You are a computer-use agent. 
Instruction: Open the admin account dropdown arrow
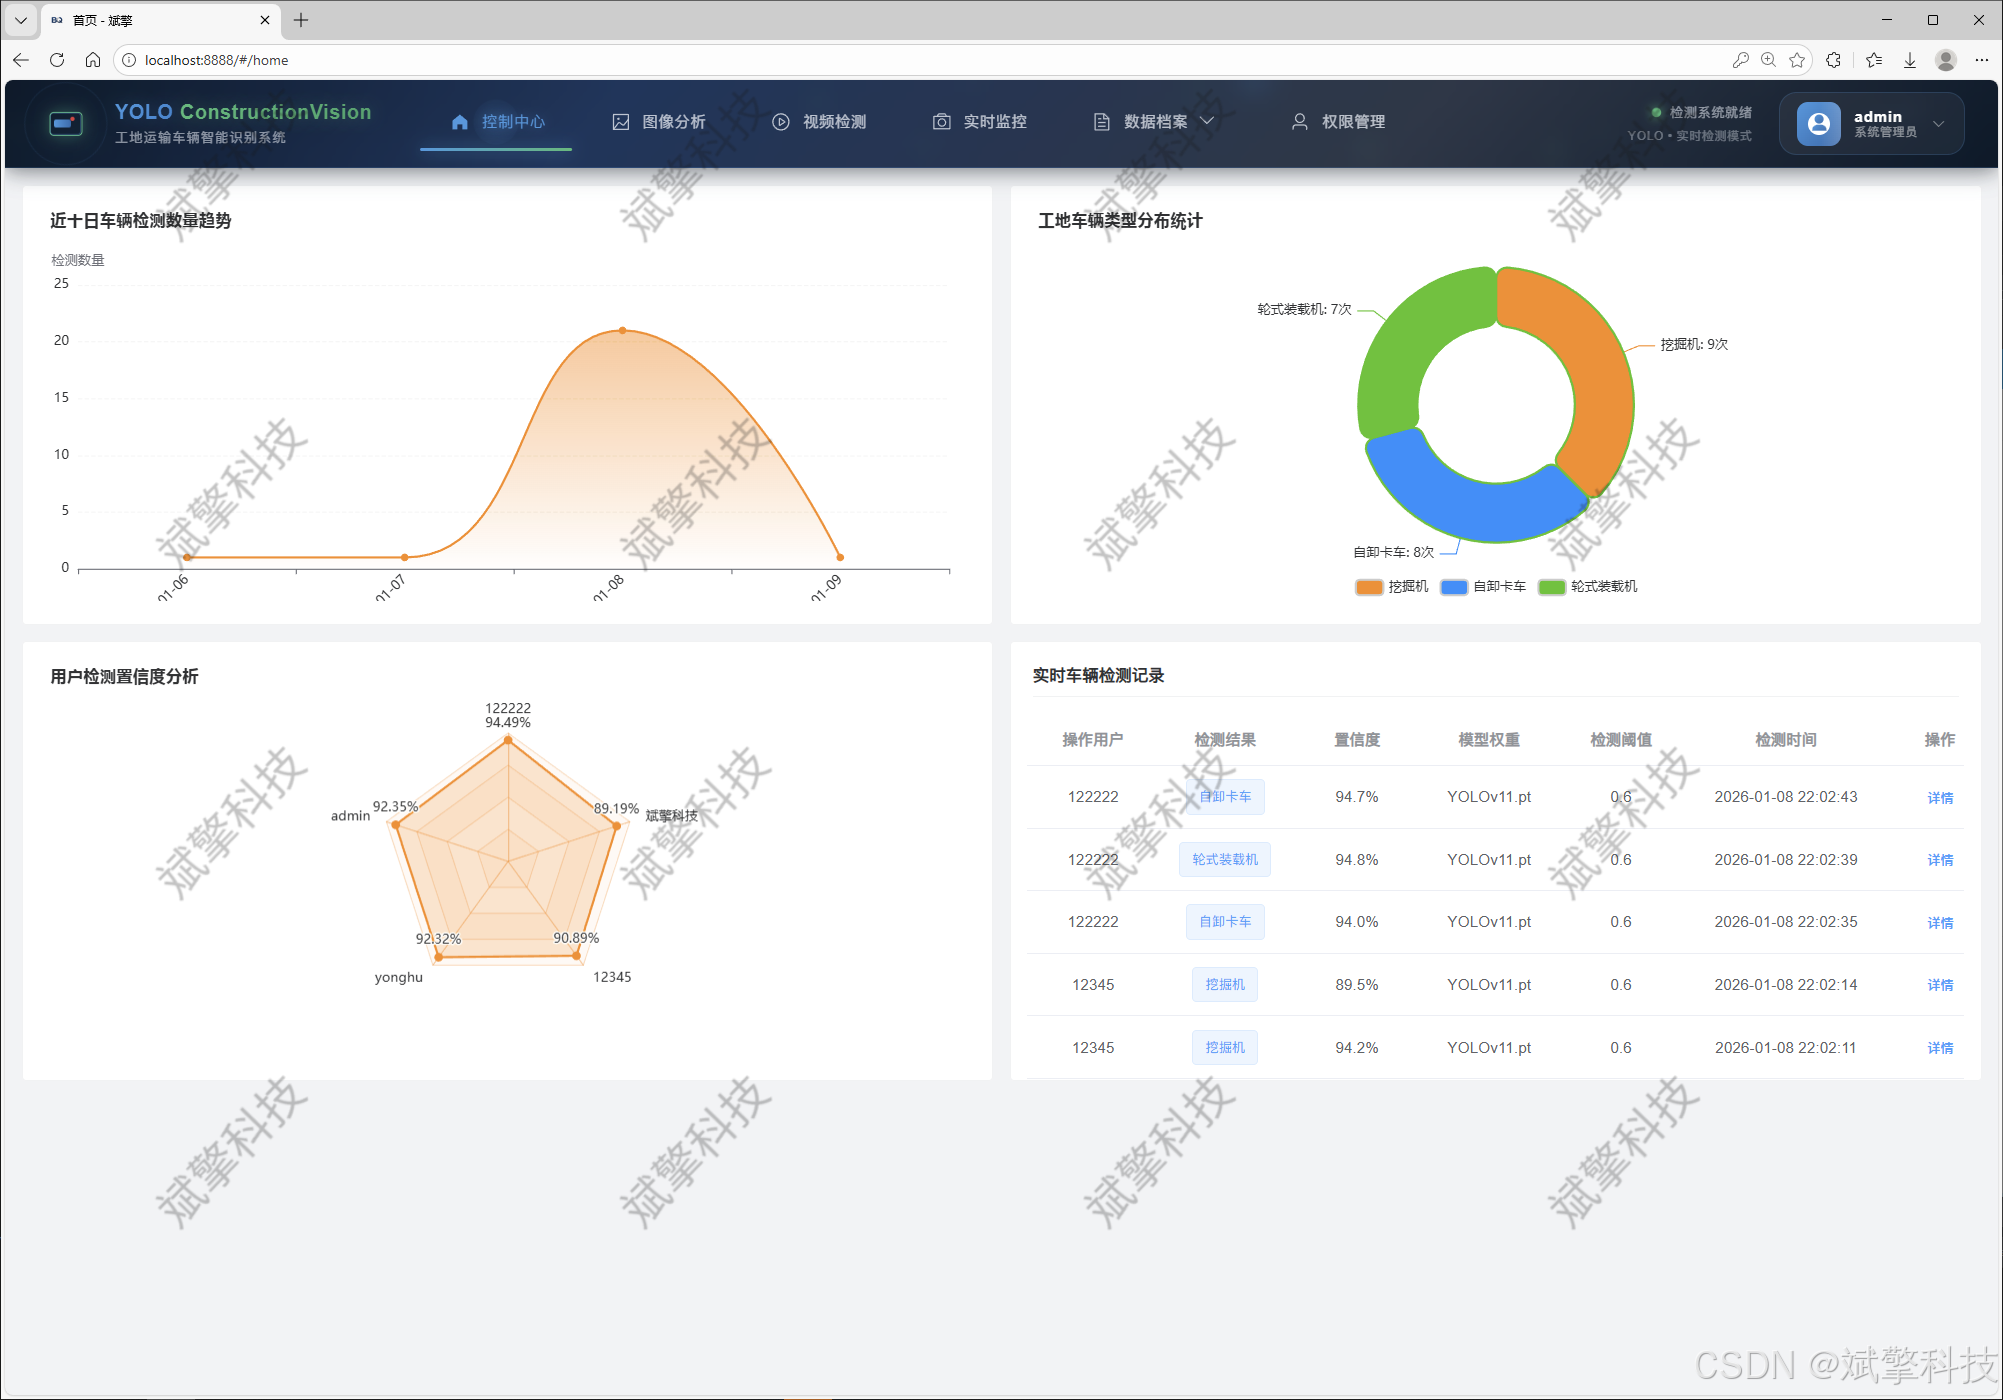[1938, 124]
